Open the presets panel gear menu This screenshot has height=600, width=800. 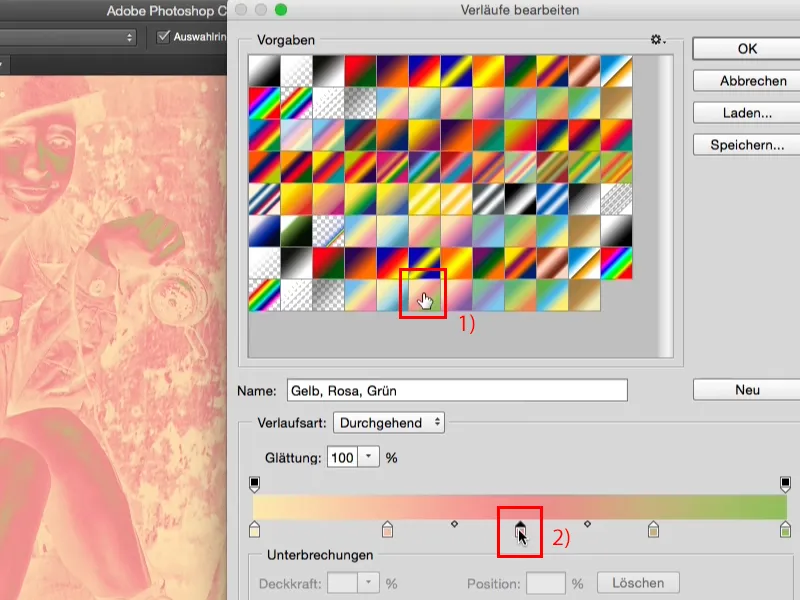point(657,39)
